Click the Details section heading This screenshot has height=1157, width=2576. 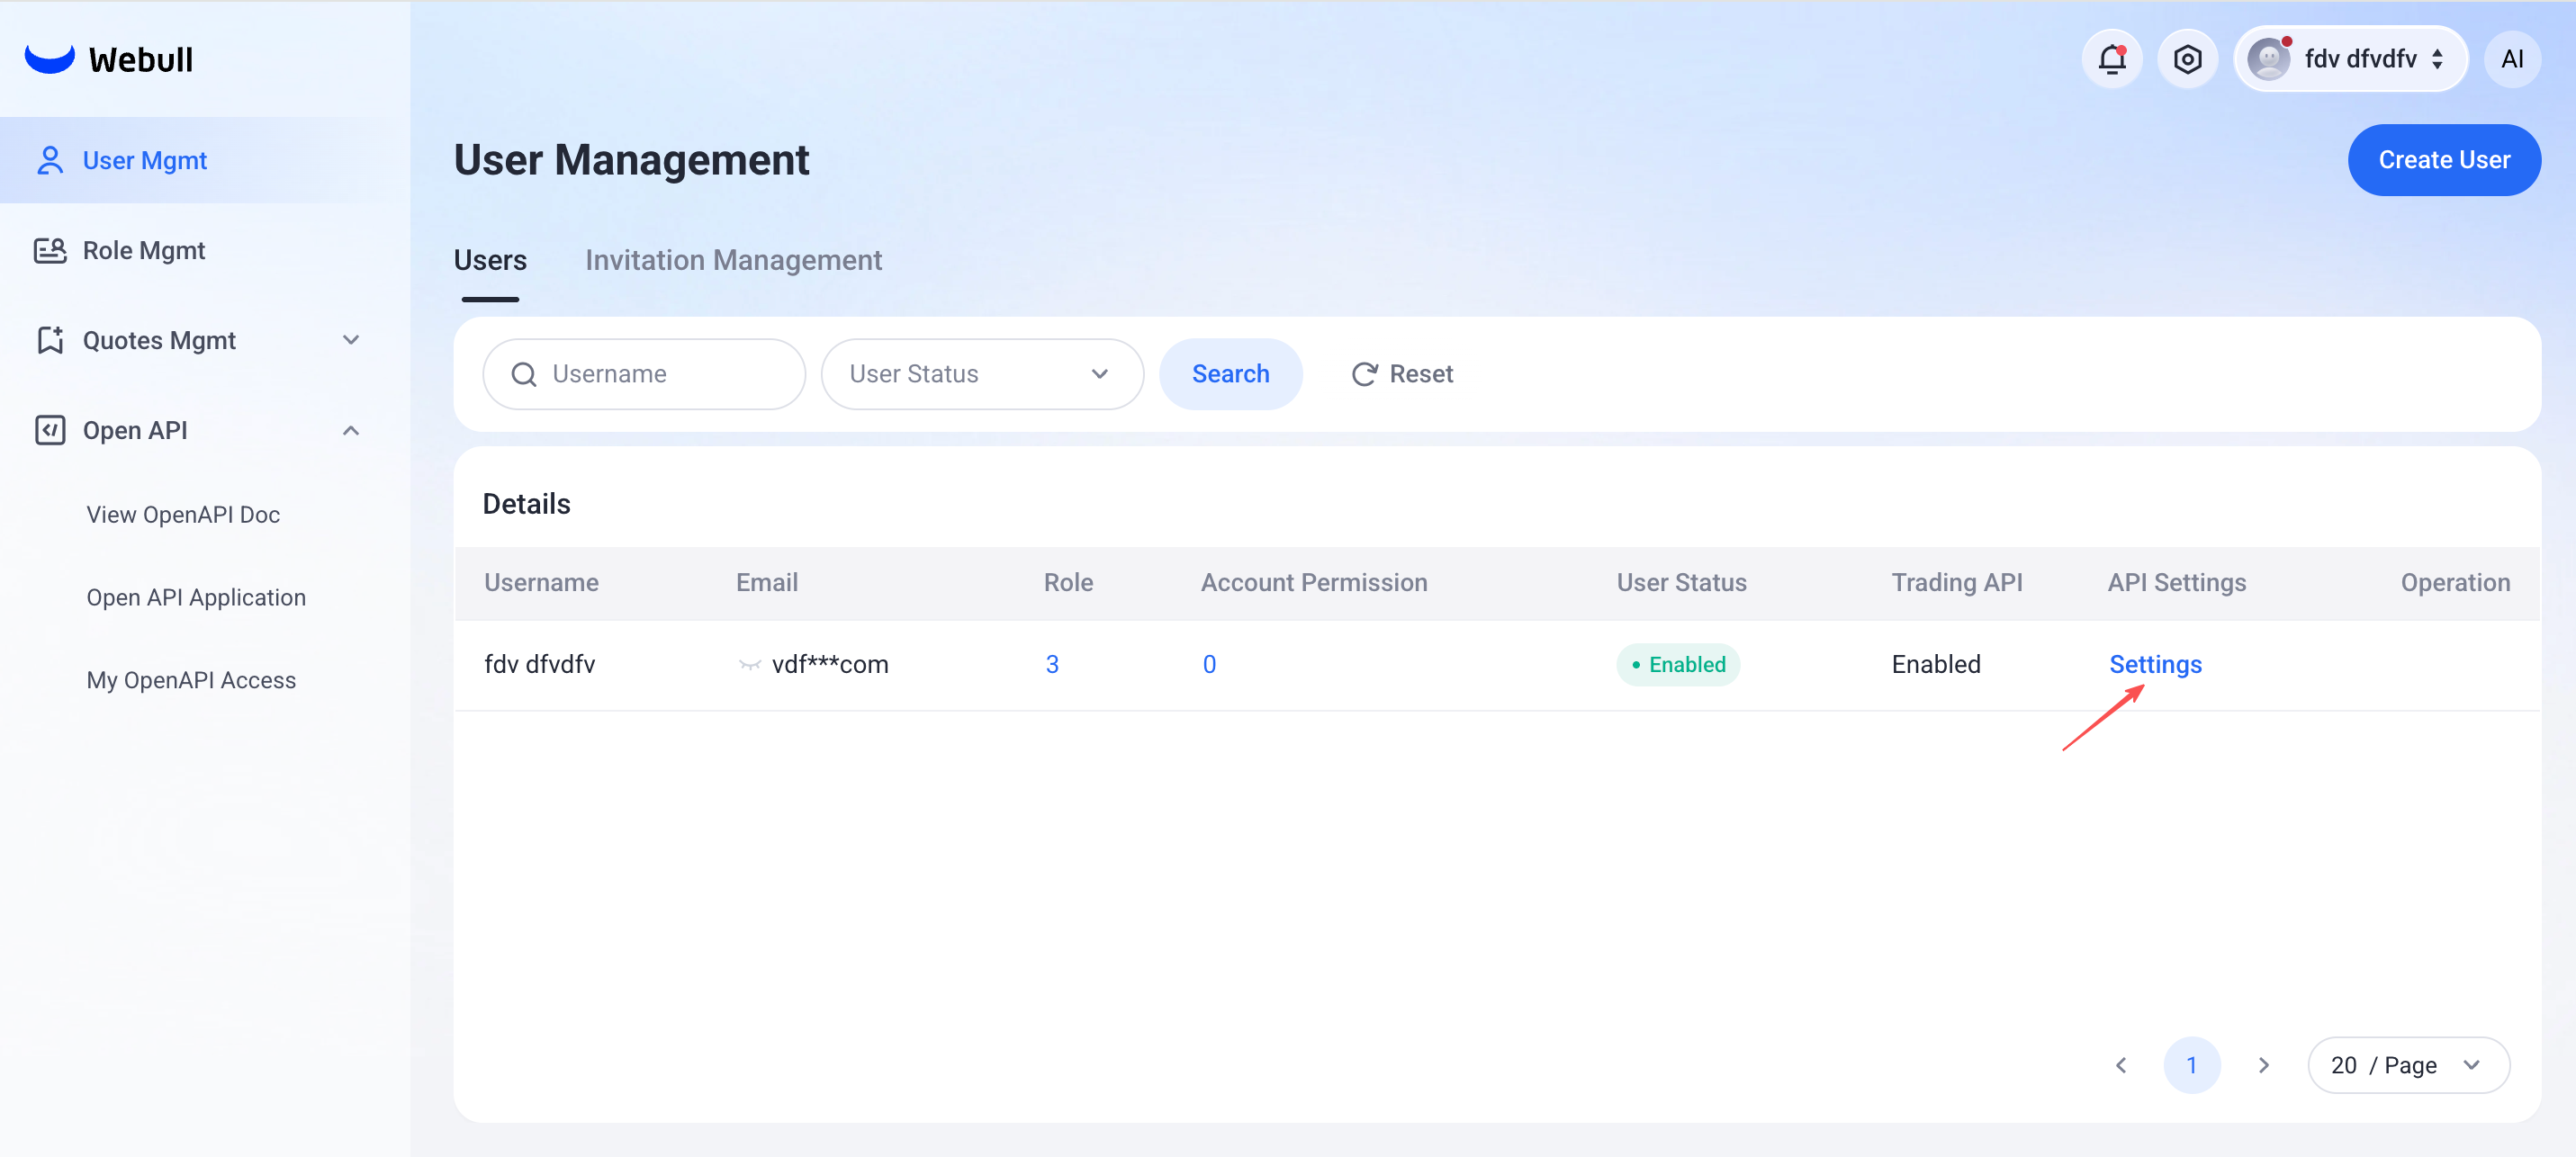coord(527,504)
